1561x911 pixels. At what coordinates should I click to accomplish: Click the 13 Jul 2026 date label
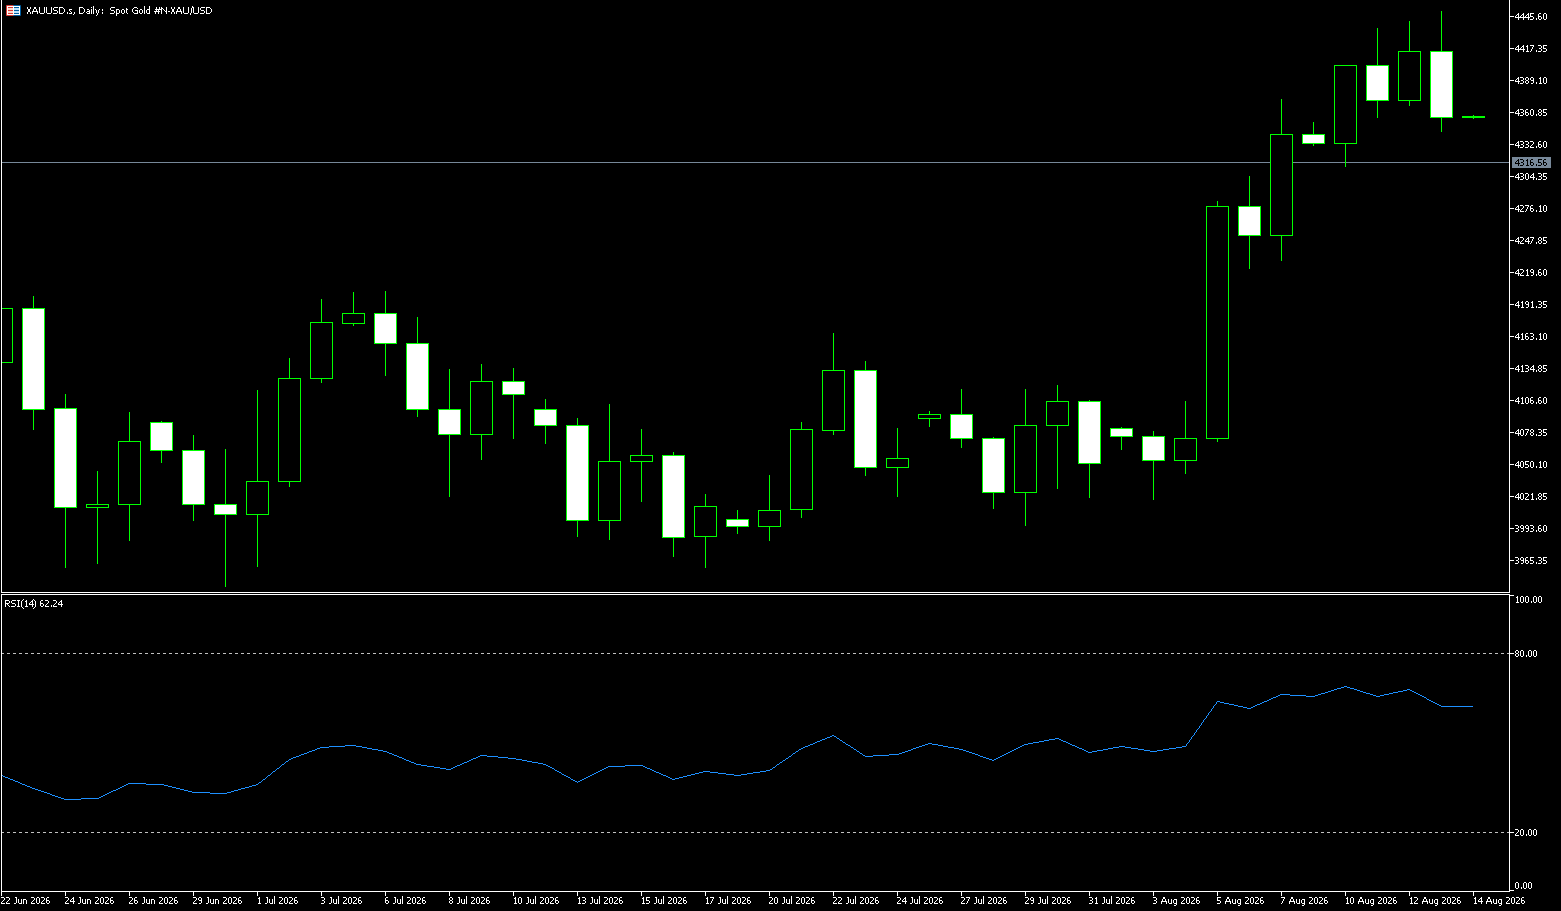tap(600, 901)
